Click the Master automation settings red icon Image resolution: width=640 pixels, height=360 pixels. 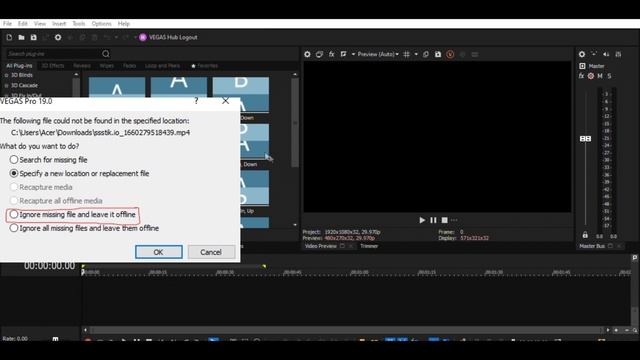point(591,76)
